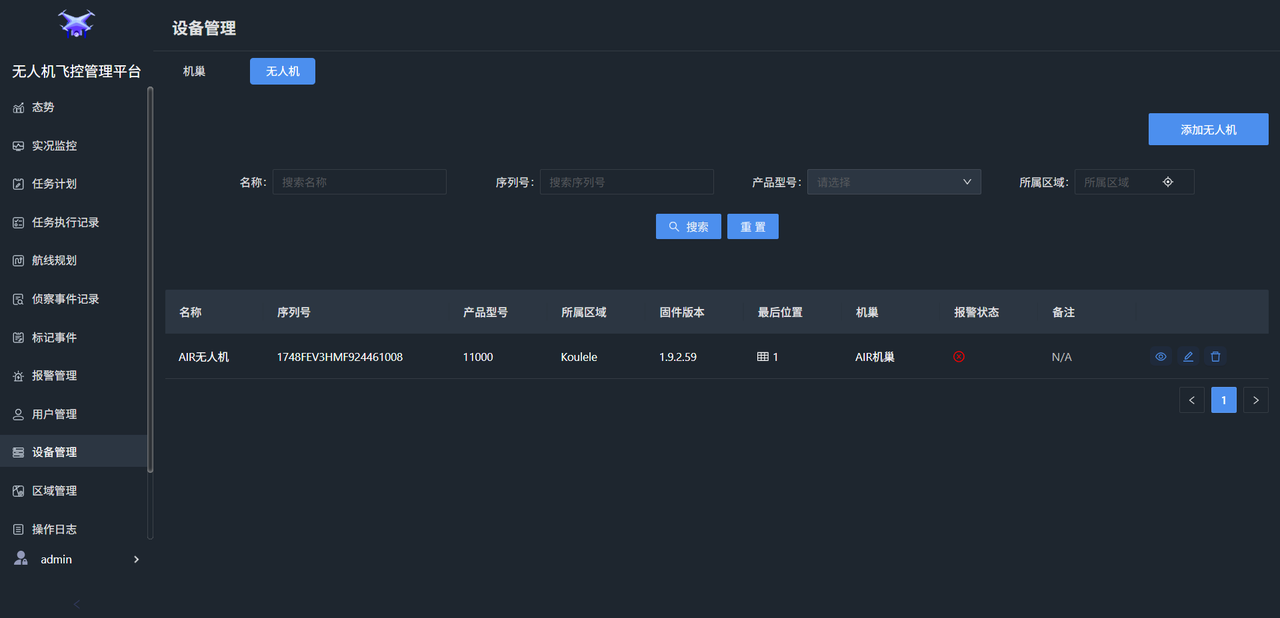Click the 添加无人机 button
The width and height of the screenshot is (1280, 618).
pyautogui.click(x=1208, y=129)
